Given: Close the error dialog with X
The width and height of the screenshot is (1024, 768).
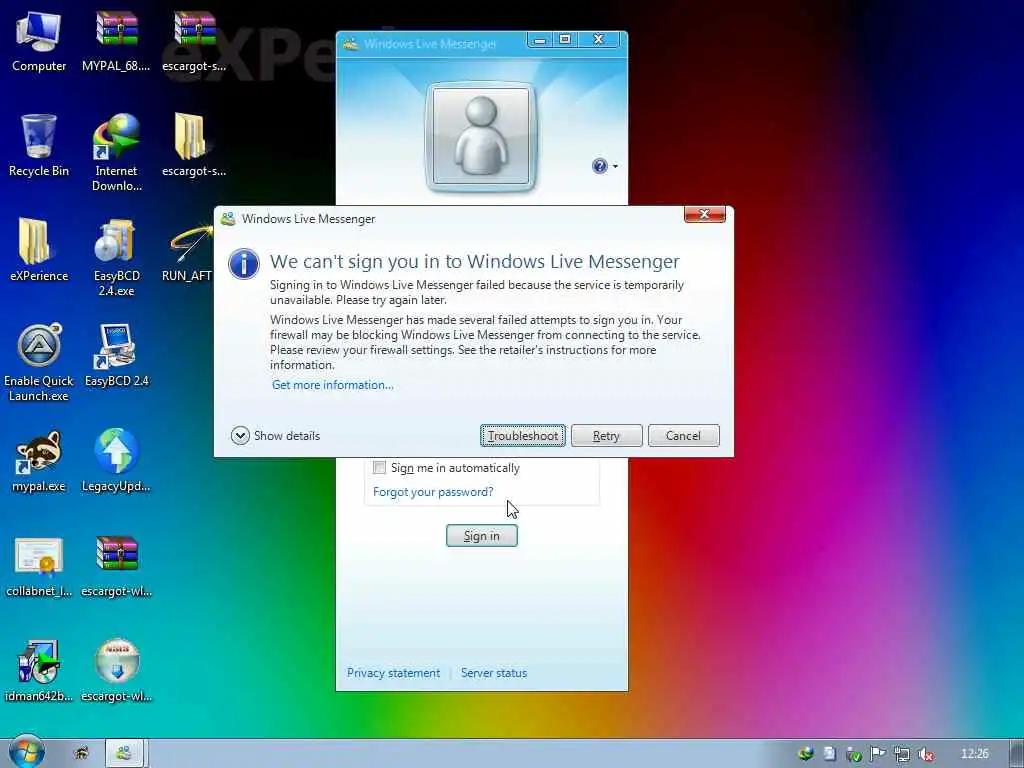Looking at the screenshot, I should tap(705, 214).
